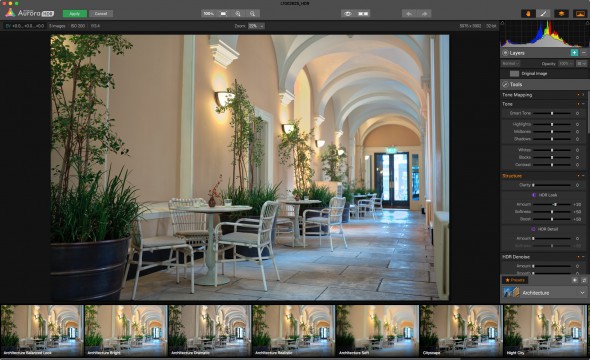Select the luminosity mask image icon
This screenshot has width=590, height=360.
[579, 14]
